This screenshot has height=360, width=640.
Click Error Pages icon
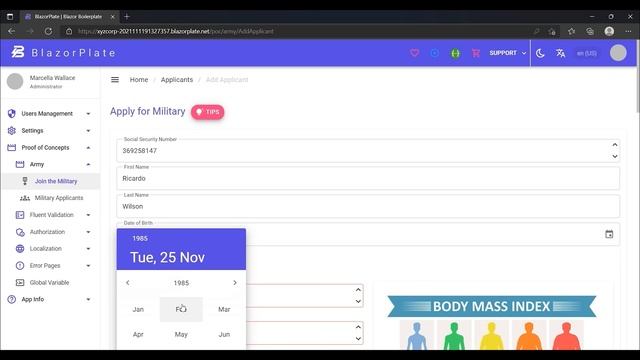[20, 265]
